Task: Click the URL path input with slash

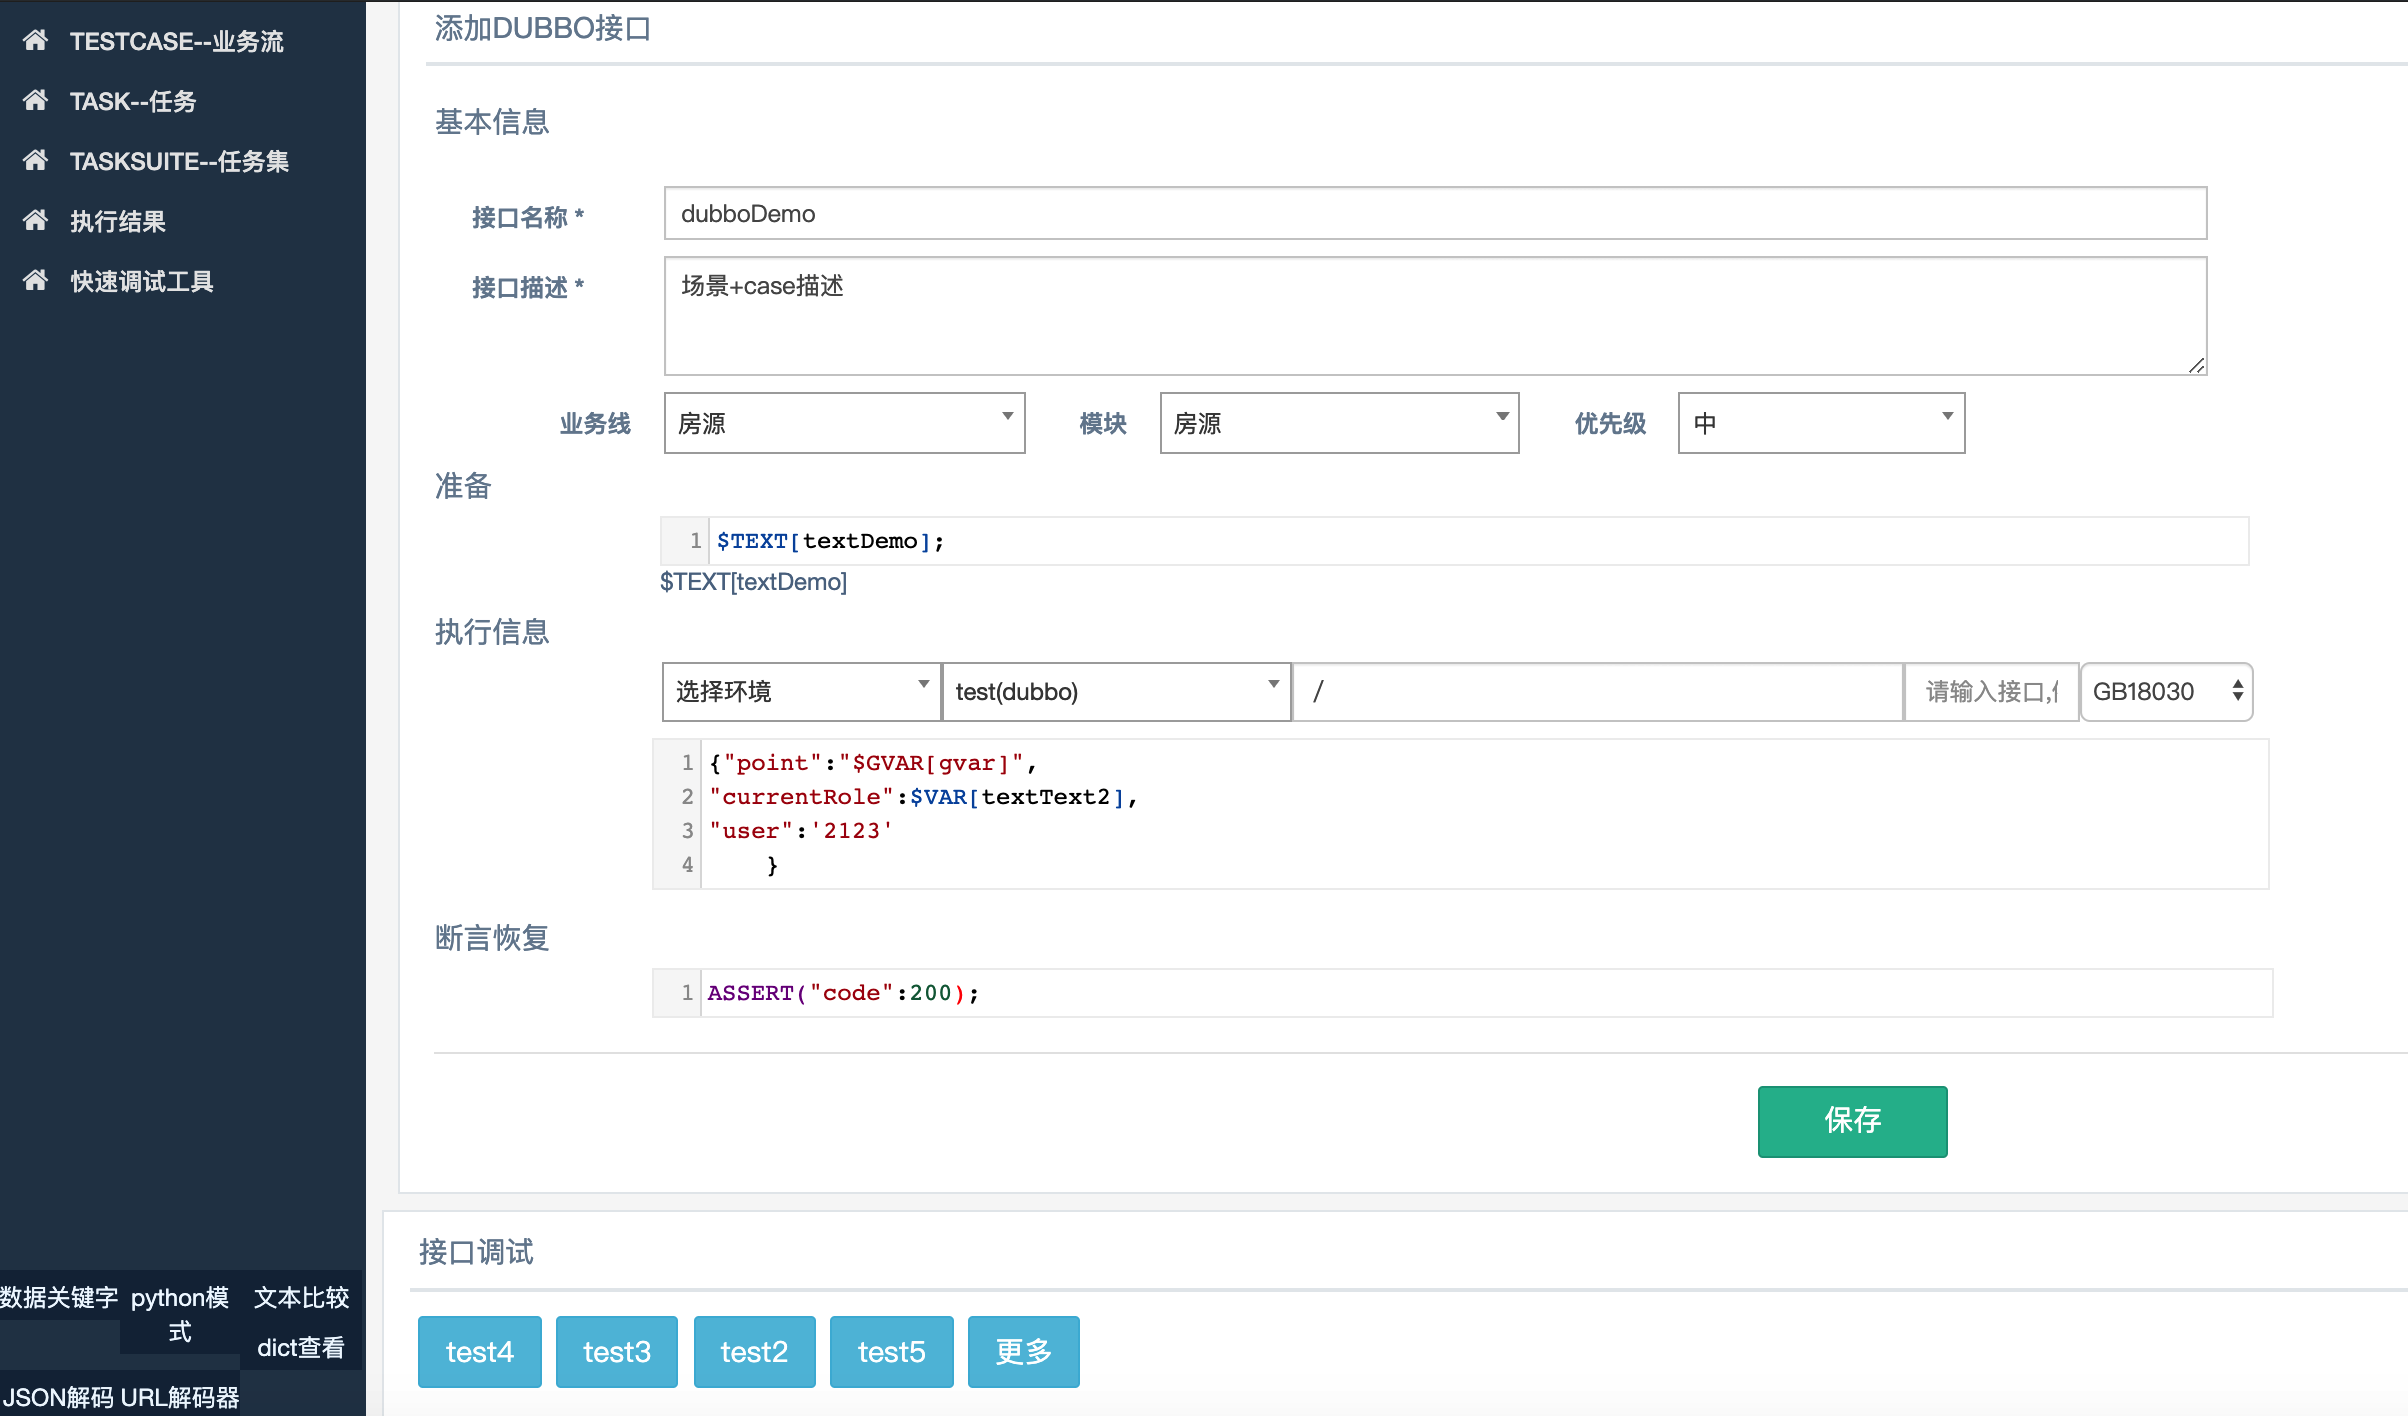Action: pos(1598,691)
